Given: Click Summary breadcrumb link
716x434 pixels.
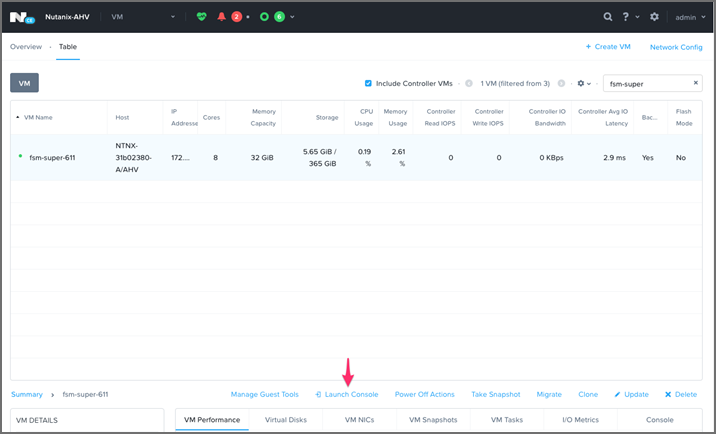Looking at the screenshot, I should pyautogui.click(x=26, y=394).
